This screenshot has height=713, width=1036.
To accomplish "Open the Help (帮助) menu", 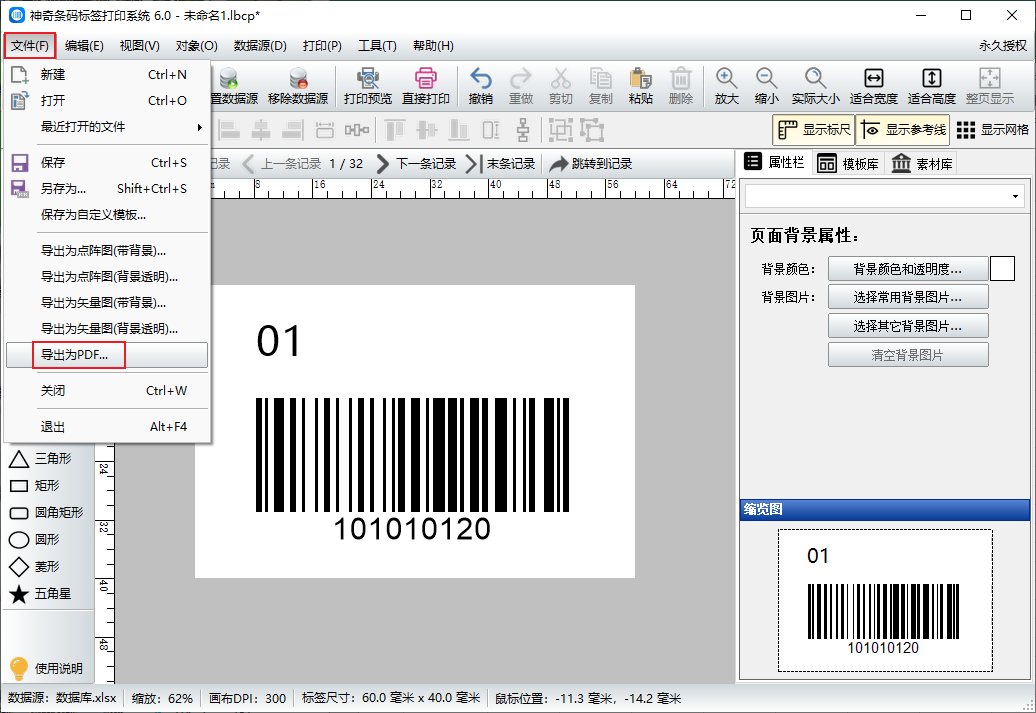I will (433, 46).
